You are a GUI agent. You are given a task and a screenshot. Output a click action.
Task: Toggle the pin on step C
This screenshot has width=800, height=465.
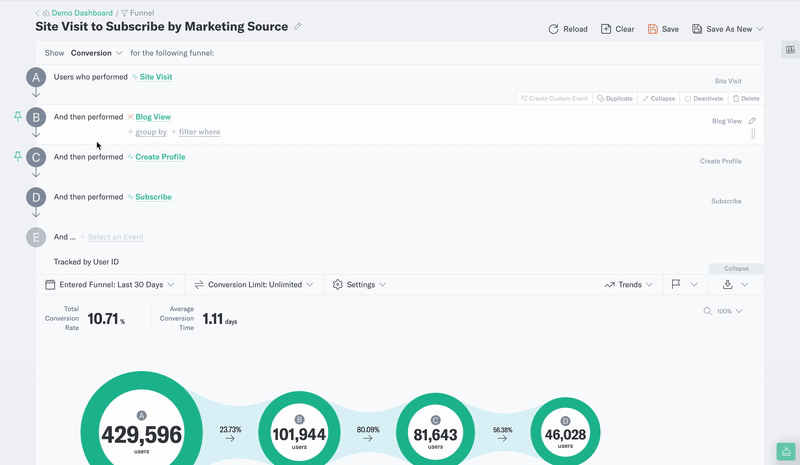pos(17,156)
